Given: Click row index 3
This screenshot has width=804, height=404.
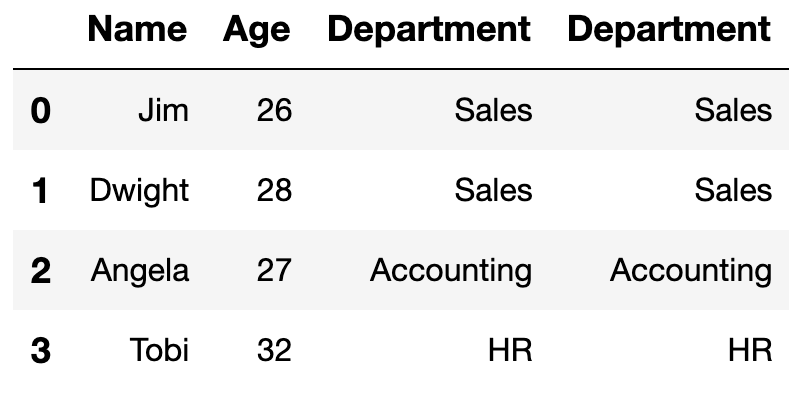Looking at the screenshot, I should [x=41, y=351].
